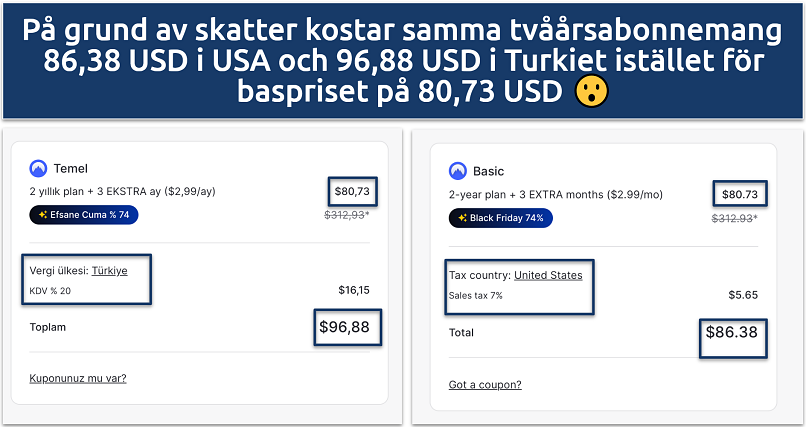
Task: Click the $80.73 price in Basic card
Action: point(739,194)
